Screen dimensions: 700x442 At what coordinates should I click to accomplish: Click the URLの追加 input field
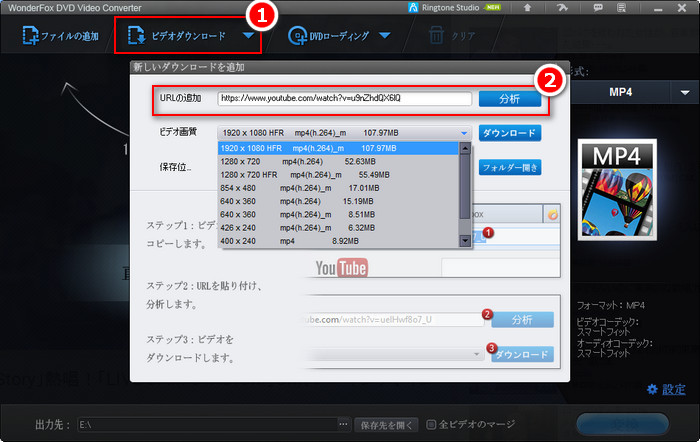pyautogui.click(x=343, y=99)
